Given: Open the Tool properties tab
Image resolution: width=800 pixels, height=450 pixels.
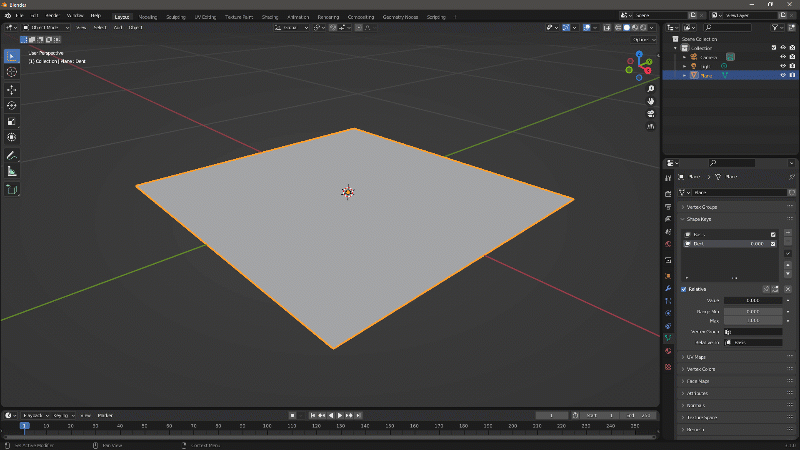Looking at the screenshot, I should pyautogui.click(x=668, y=178).
